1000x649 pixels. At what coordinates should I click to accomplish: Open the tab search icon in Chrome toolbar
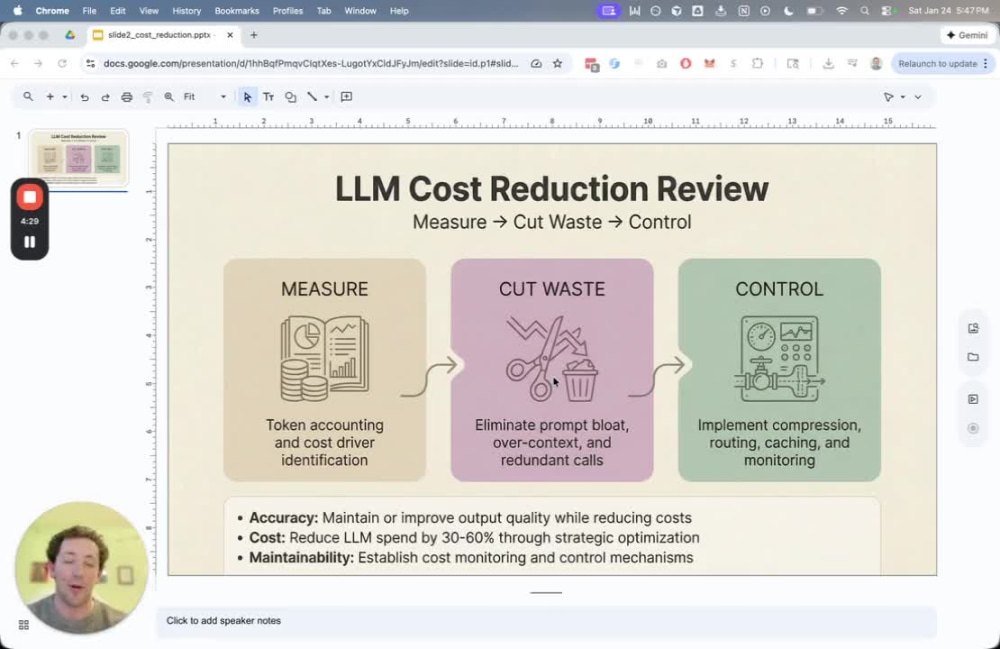pyautogui.click(x=793, y=64)
